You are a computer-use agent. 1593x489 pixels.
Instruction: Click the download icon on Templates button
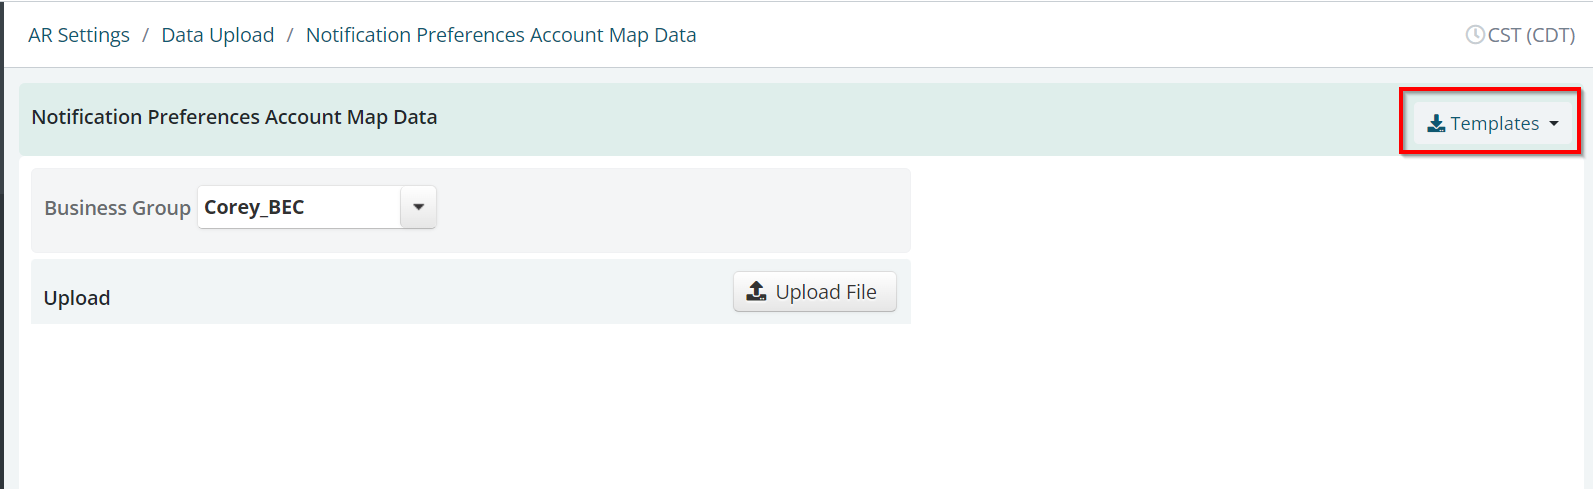1436,123
